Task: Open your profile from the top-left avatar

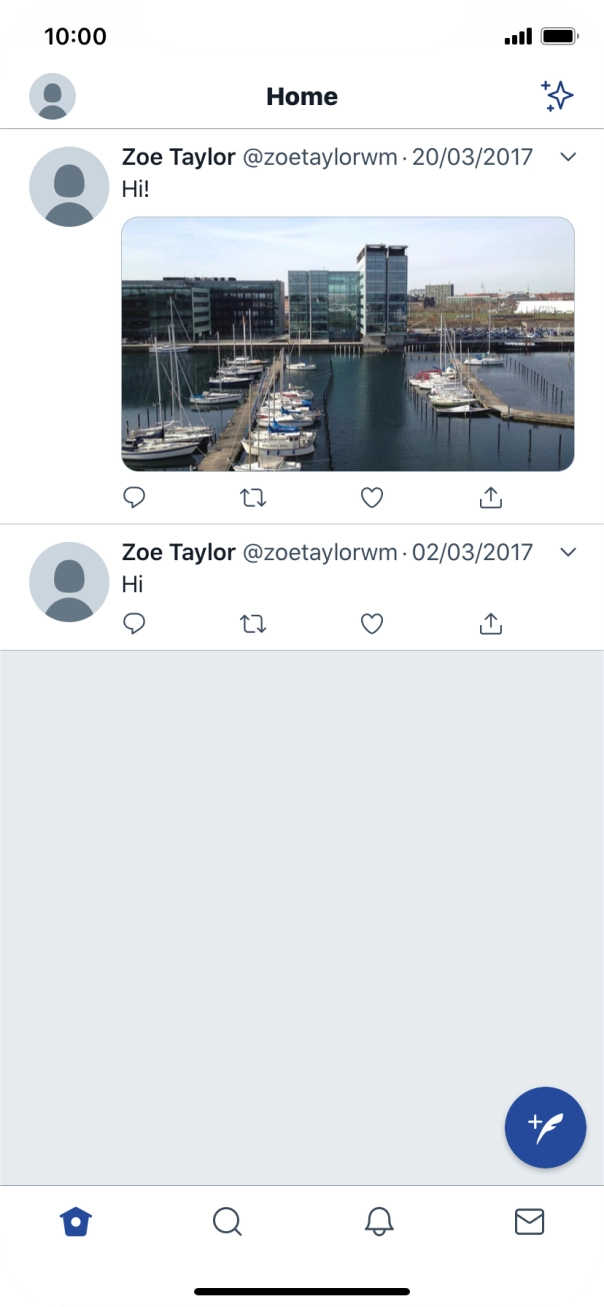Action: click(52, 96)
